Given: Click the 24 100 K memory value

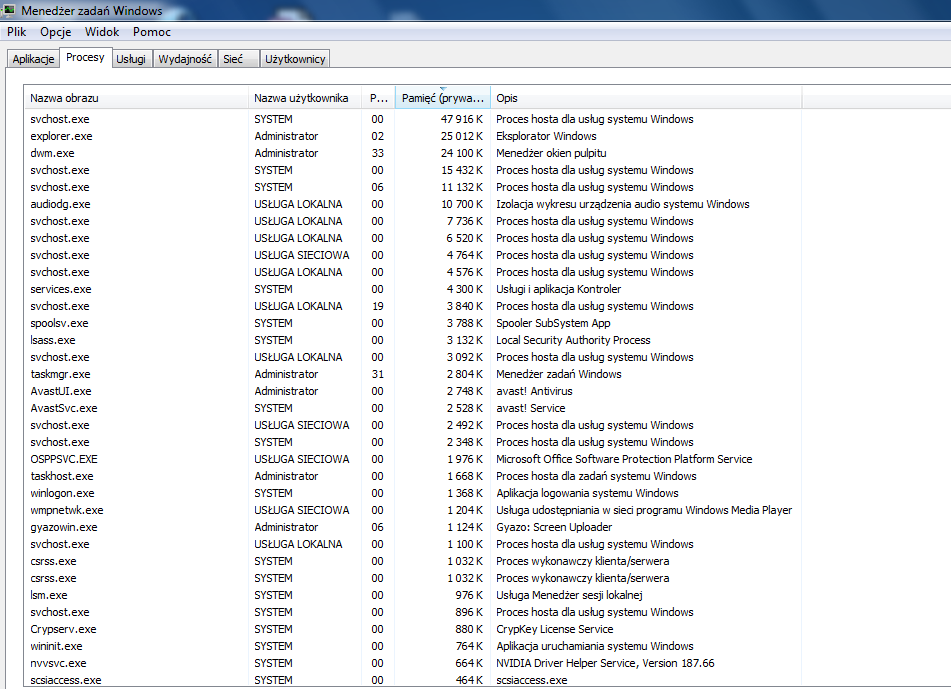Looking at the screenshot, I should coord(462,153).
